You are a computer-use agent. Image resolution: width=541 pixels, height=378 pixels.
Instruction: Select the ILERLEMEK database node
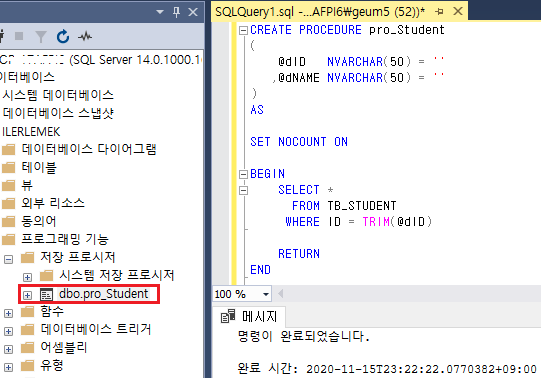point(31,131)
